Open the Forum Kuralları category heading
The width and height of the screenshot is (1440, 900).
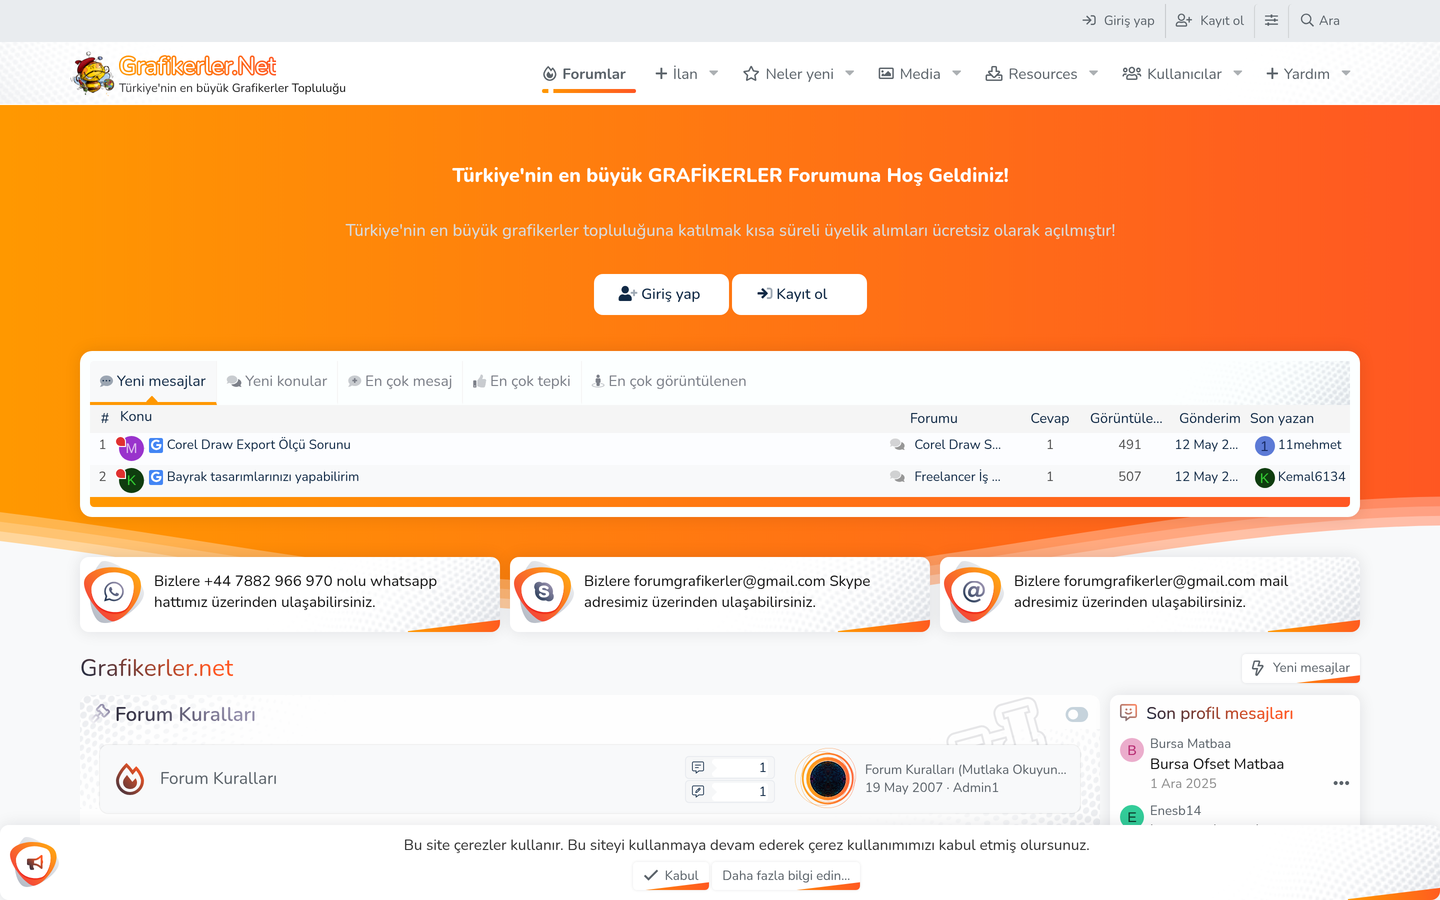click(x=185, y=714)
